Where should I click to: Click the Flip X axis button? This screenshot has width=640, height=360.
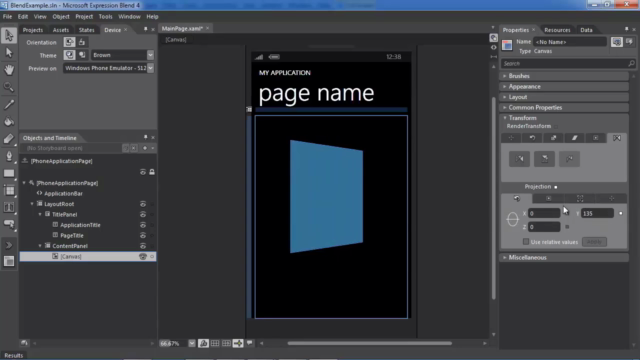point(520,159)
